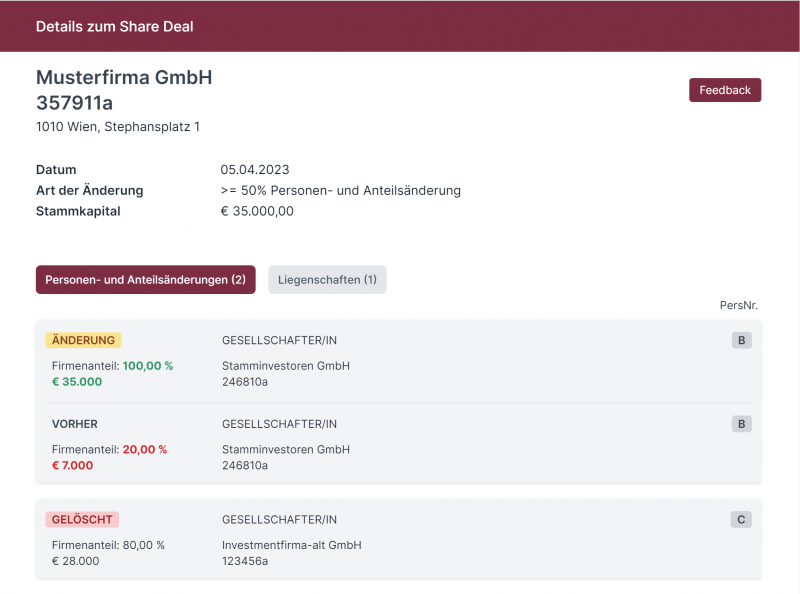Click the GELÖSCHT status badge
Viewport: 800px width, 594px height.
pos(82,519)
